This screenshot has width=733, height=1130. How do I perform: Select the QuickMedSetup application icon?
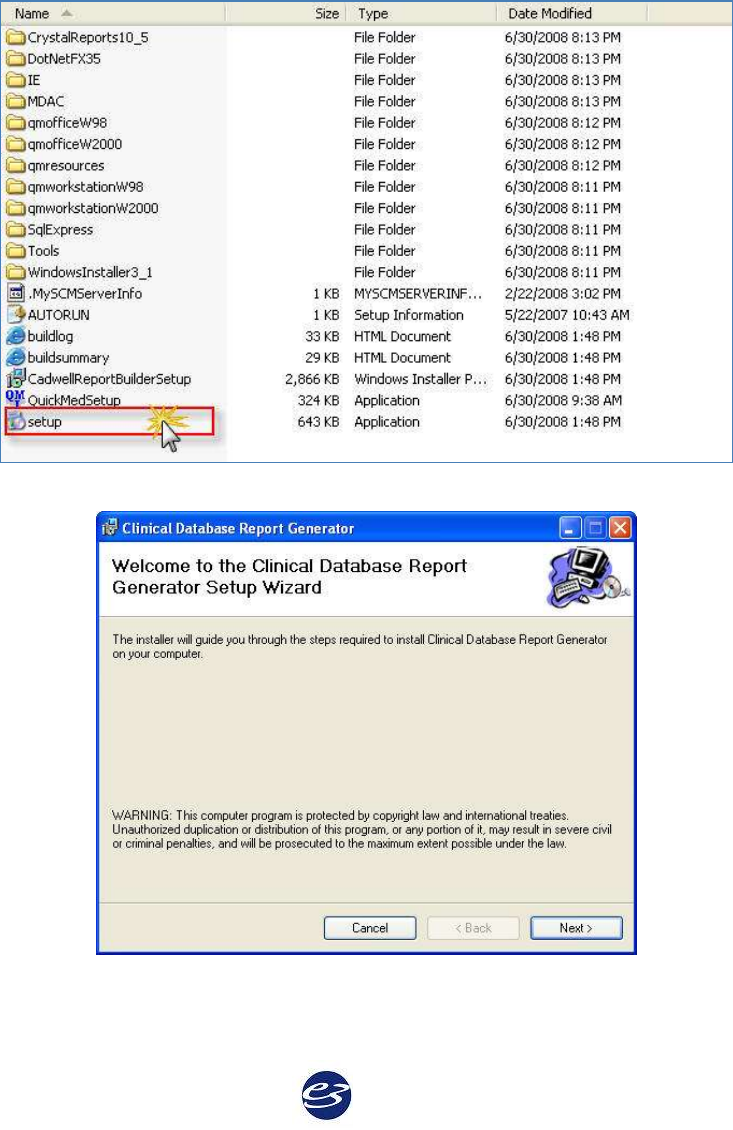click(16, 399)
